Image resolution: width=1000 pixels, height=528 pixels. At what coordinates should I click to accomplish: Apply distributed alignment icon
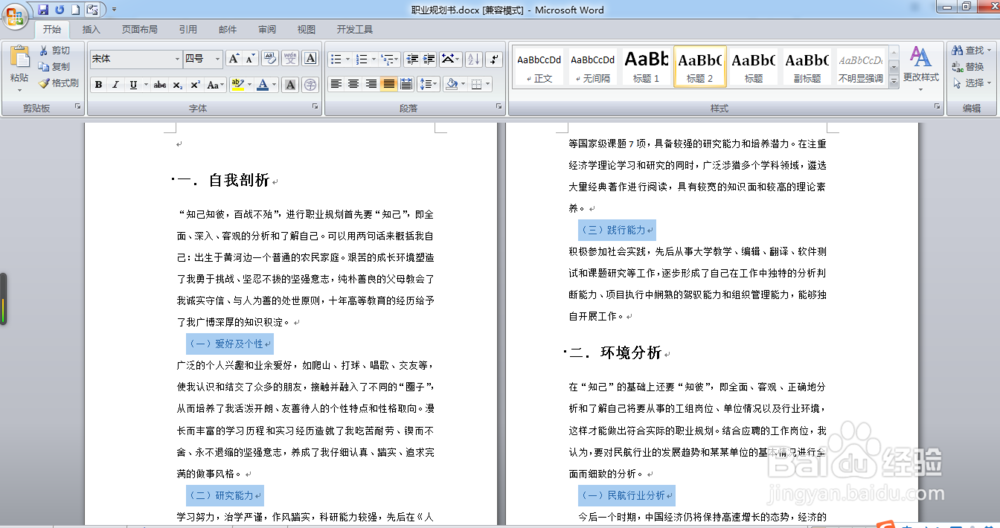406,84
